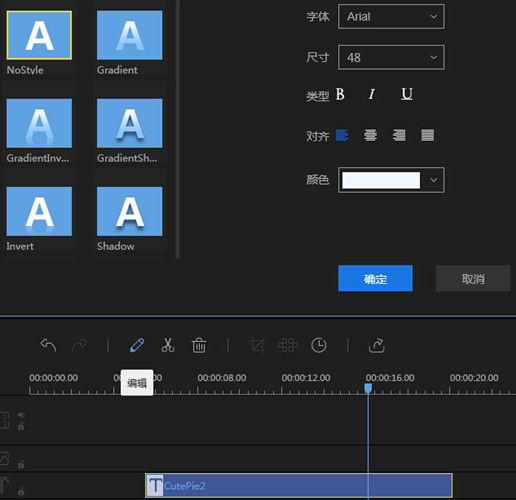
Task: Toggle underline text formatting
Action: (x=407, y=94)
